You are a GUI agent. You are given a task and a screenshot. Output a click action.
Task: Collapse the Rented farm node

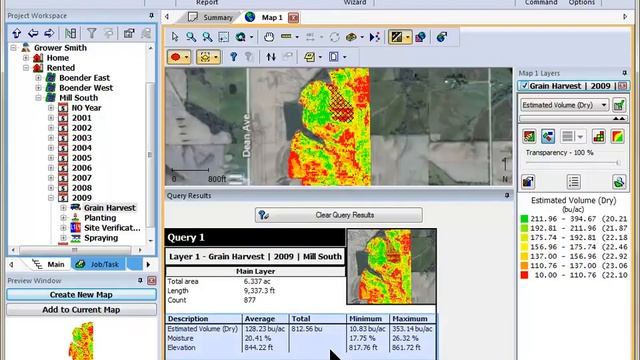[26, 68]
